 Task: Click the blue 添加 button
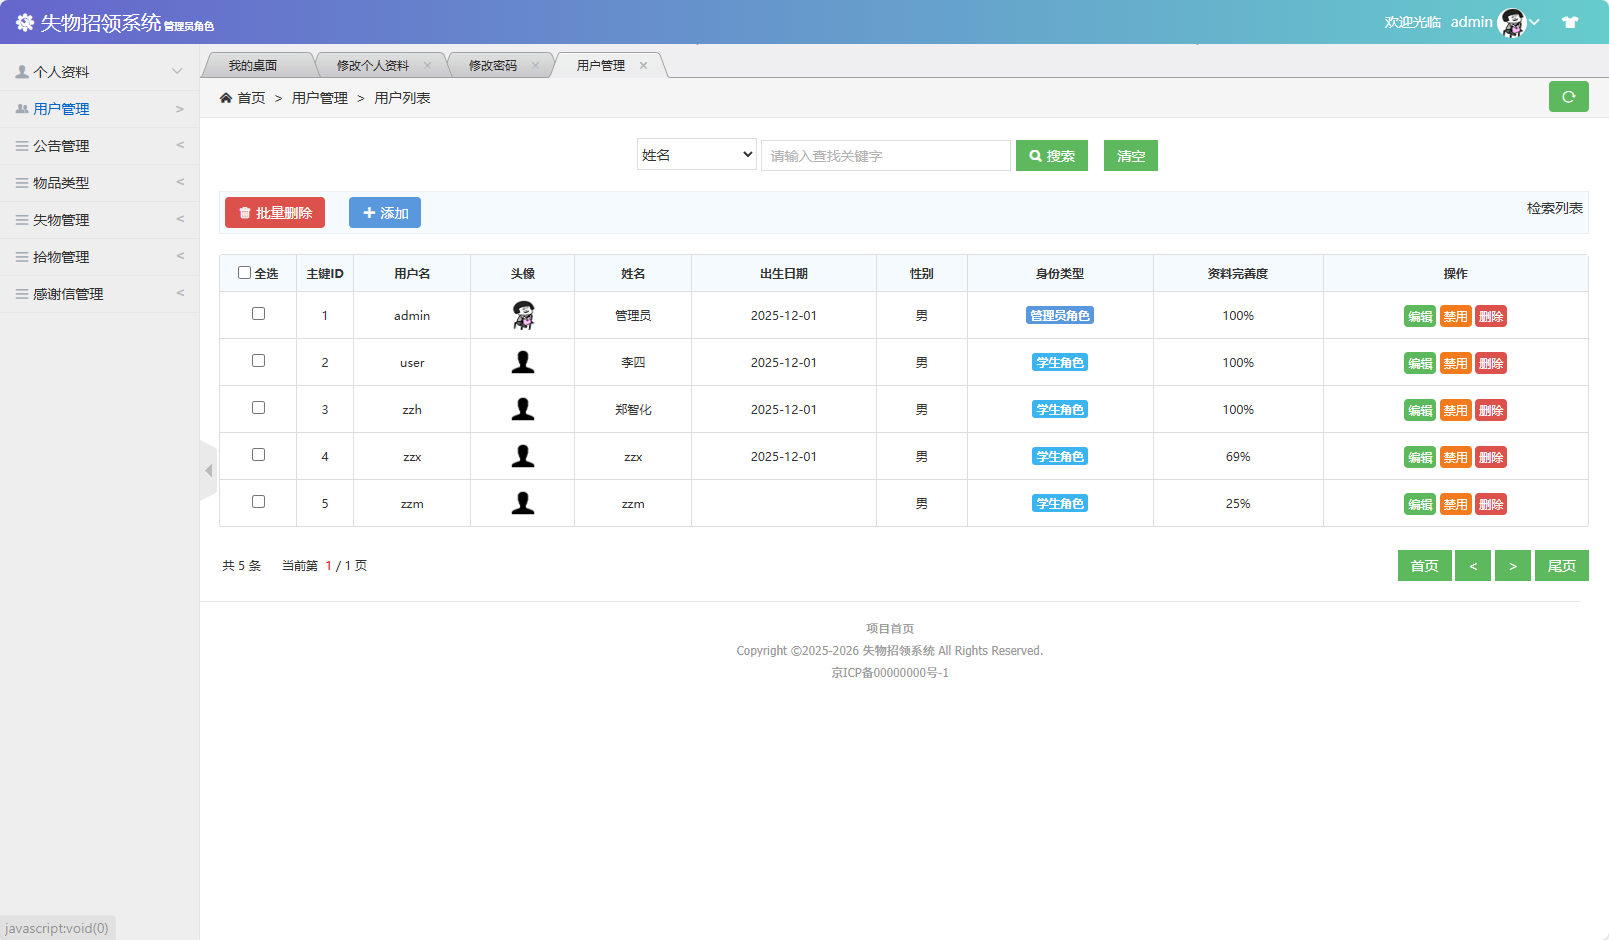[385, 213]
